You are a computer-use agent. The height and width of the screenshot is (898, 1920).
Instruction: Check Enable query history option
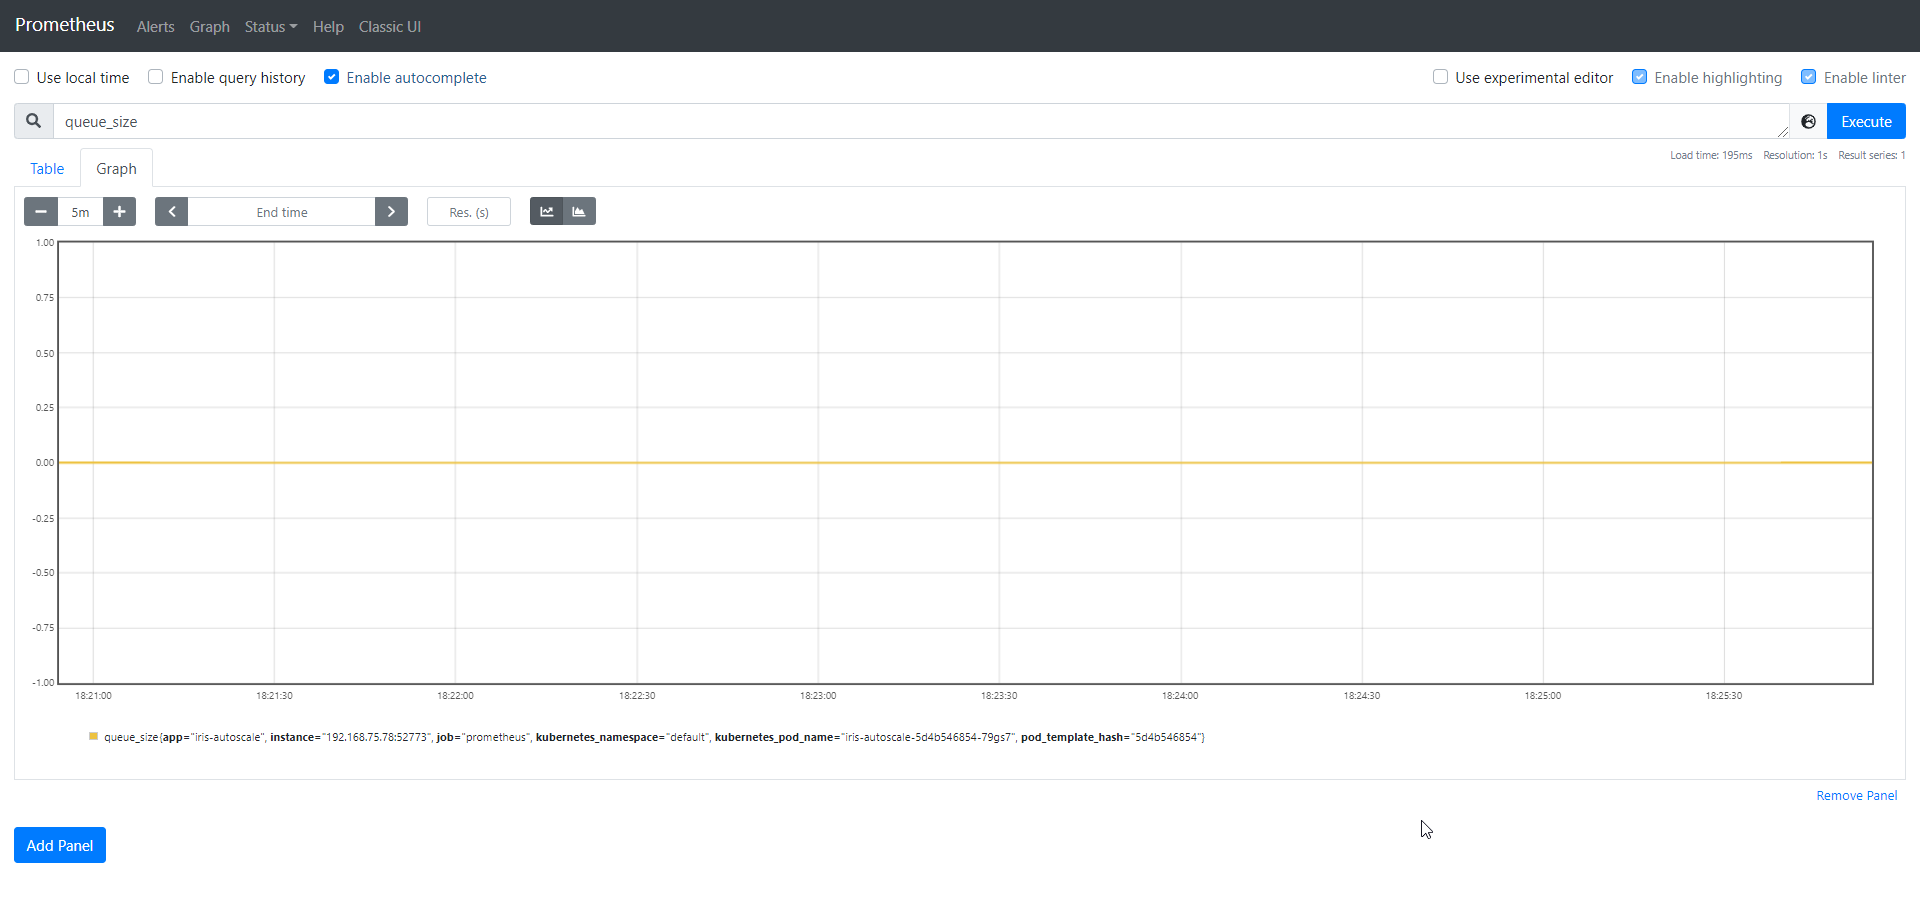click(x=156, y=77)
